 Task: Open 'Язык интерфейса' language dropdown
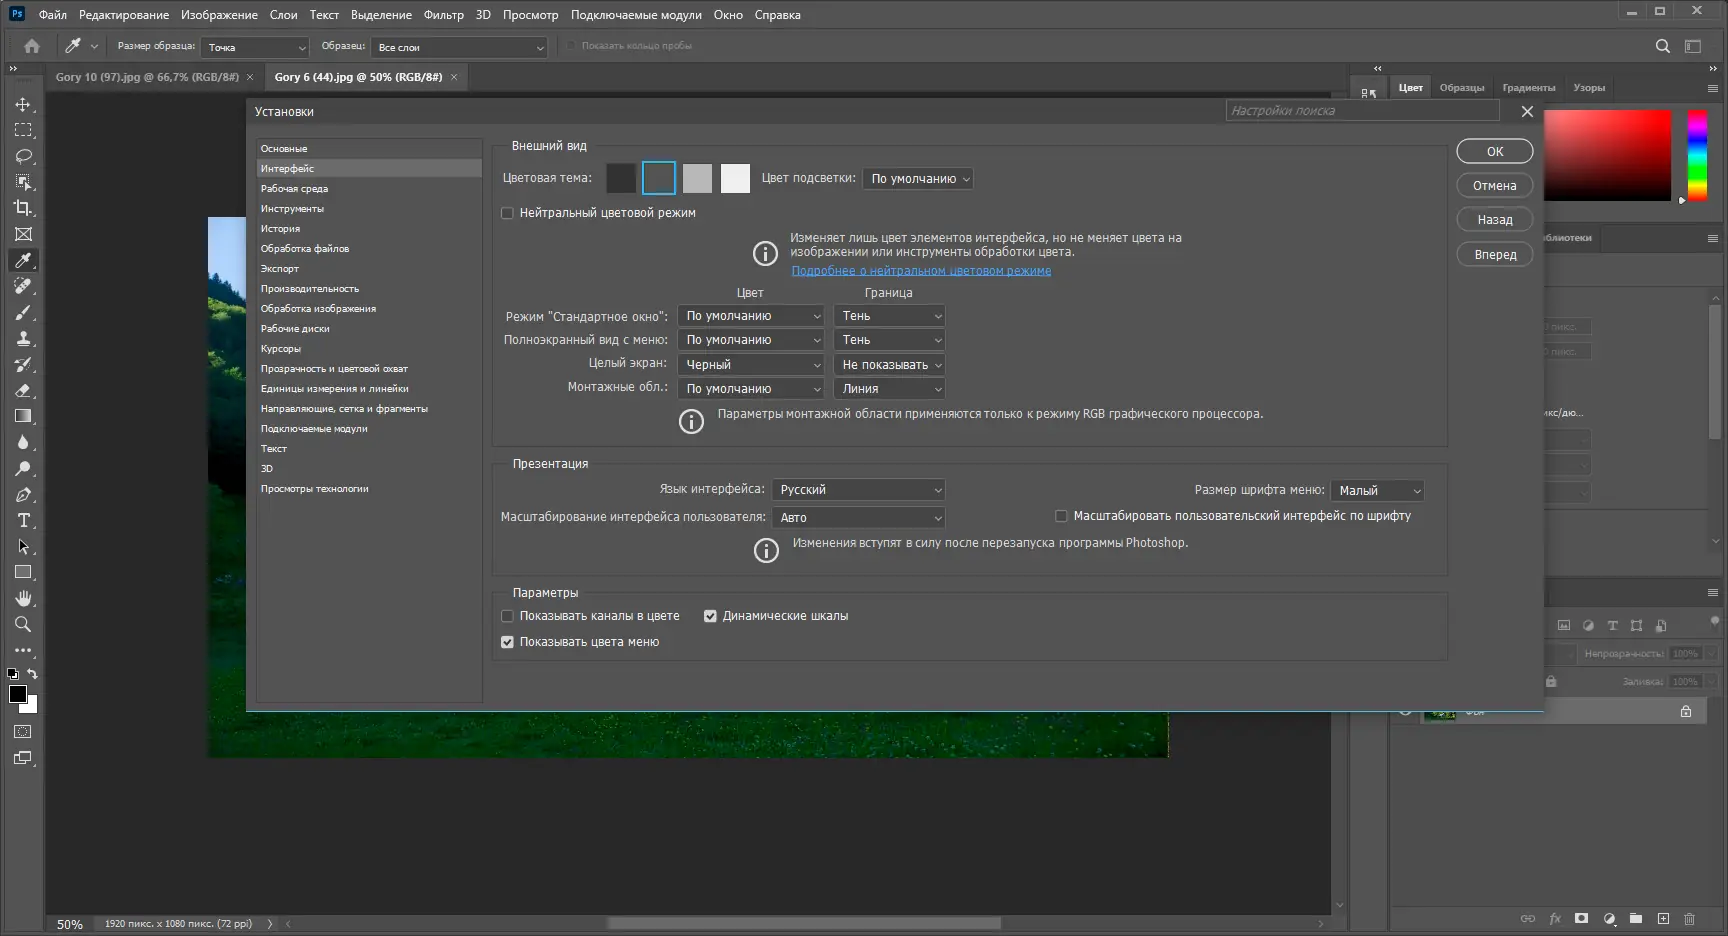coord(858,490)
